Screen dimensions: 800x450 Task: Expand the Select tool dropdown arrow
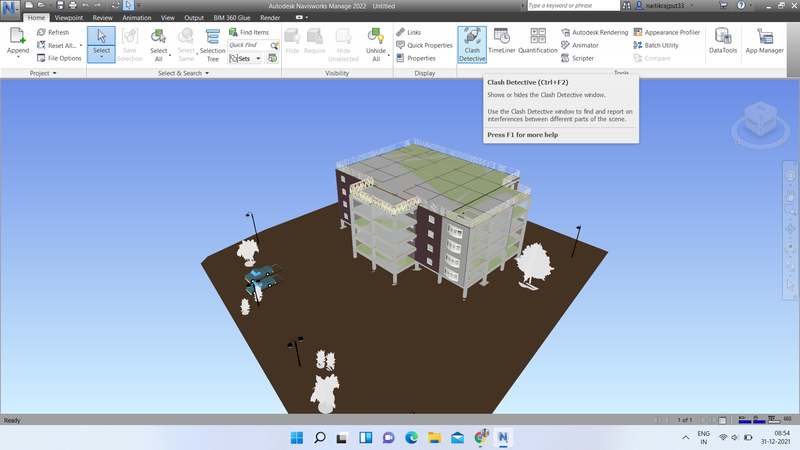(x=101, y=57)
